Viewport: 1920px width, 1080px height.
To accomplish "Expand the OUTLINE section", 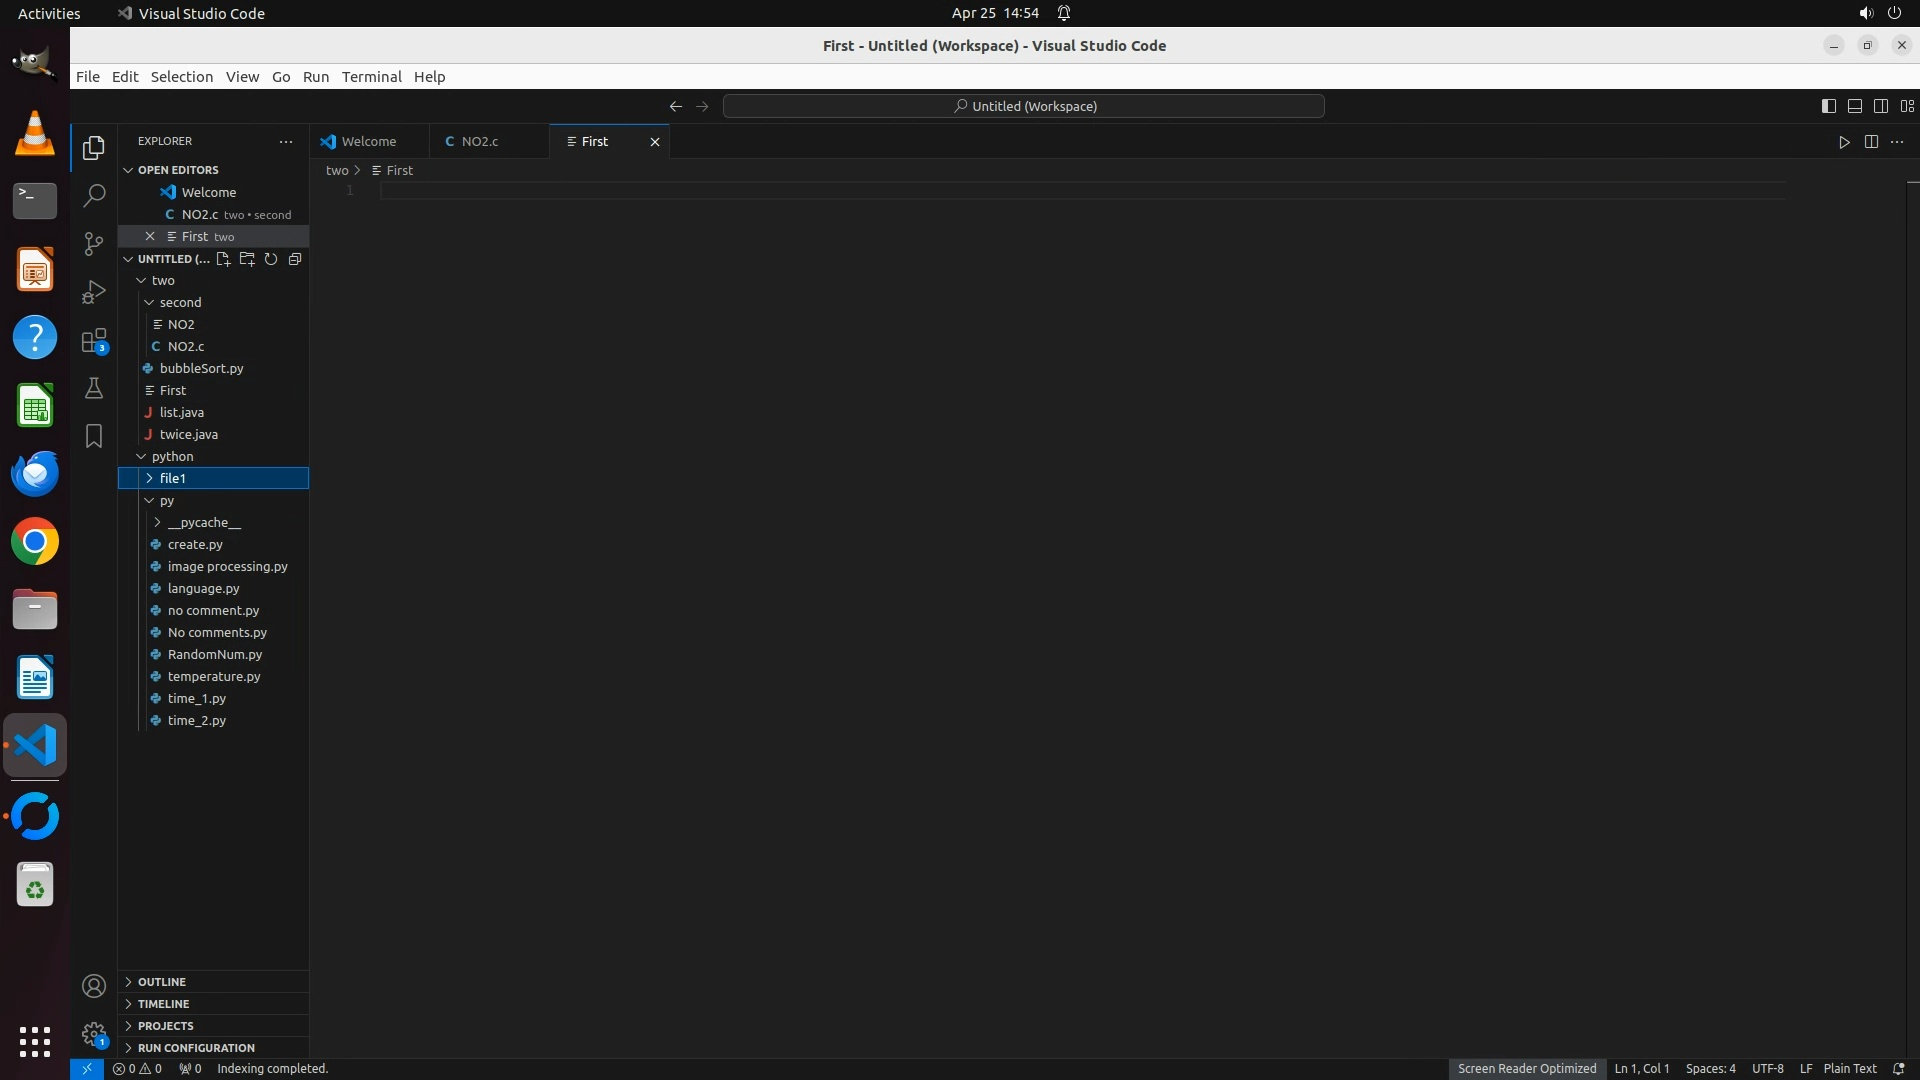I will click(162, 982).
